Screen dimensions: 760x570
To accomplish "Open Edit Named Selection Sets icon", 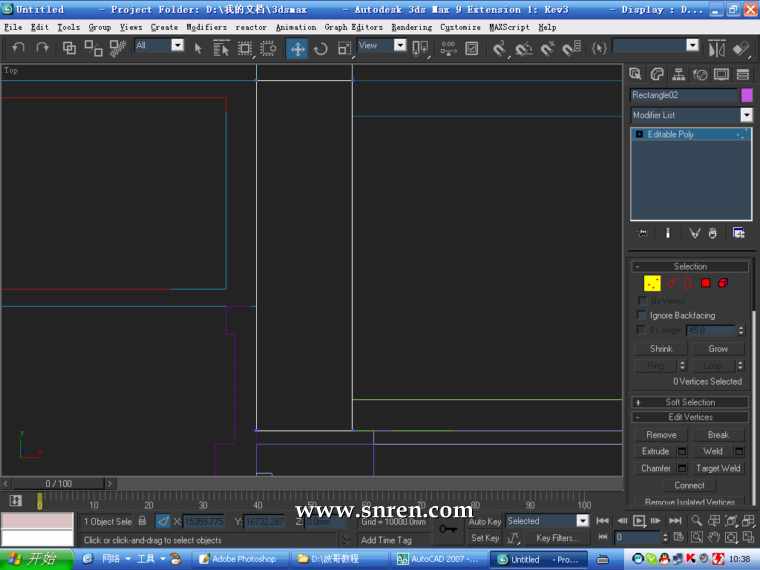I will click(600, 48).
